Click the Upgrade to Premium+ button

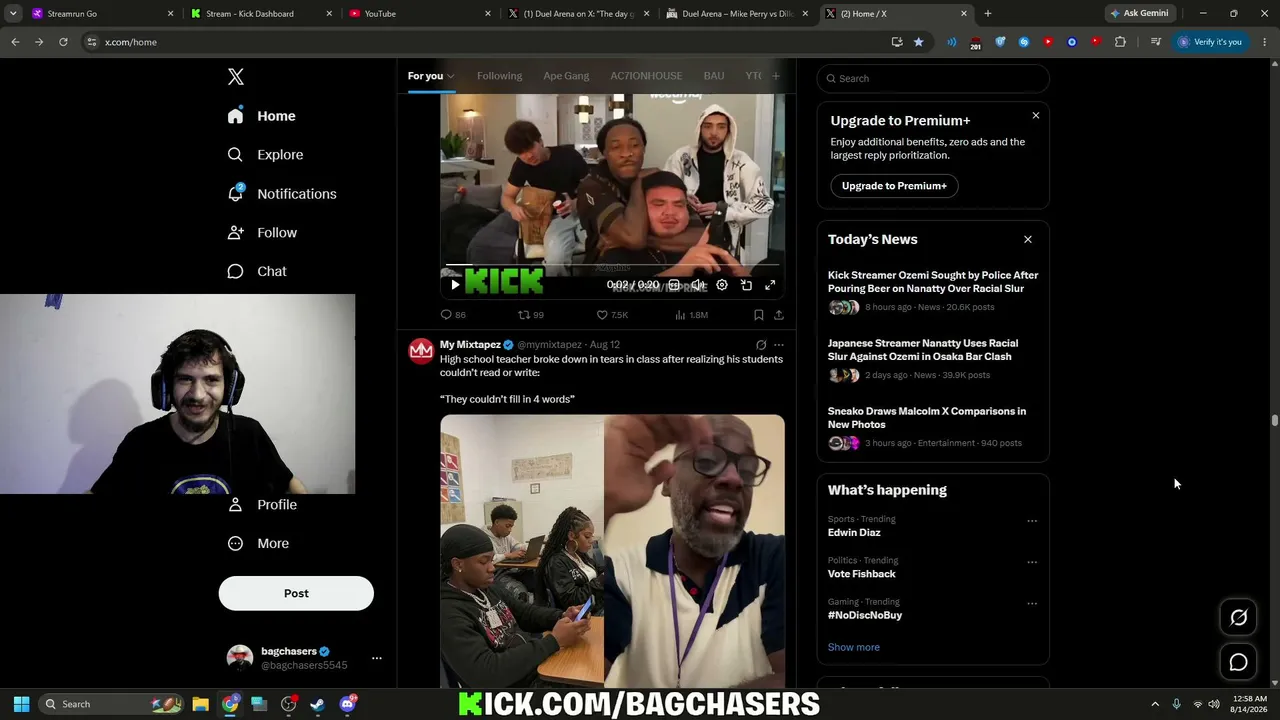894,186
